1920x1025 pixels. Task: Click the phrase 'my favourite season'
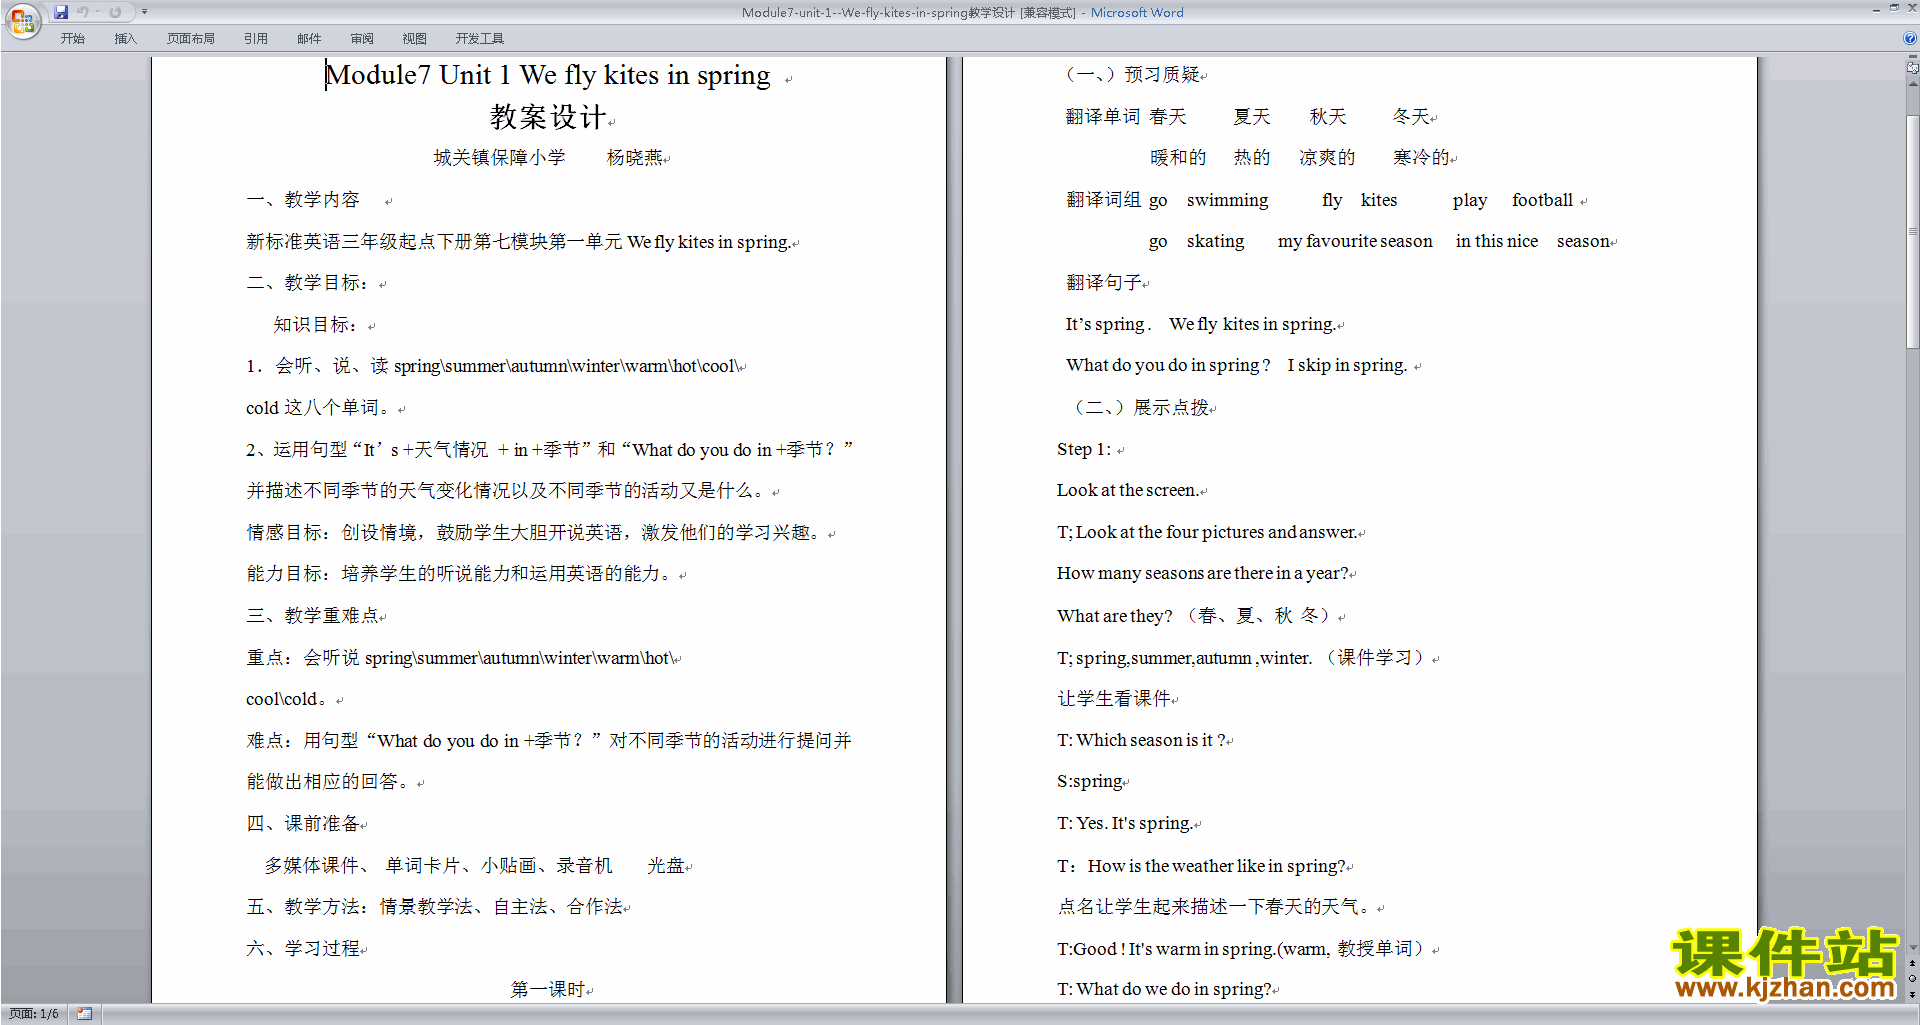pos(1355,241)
